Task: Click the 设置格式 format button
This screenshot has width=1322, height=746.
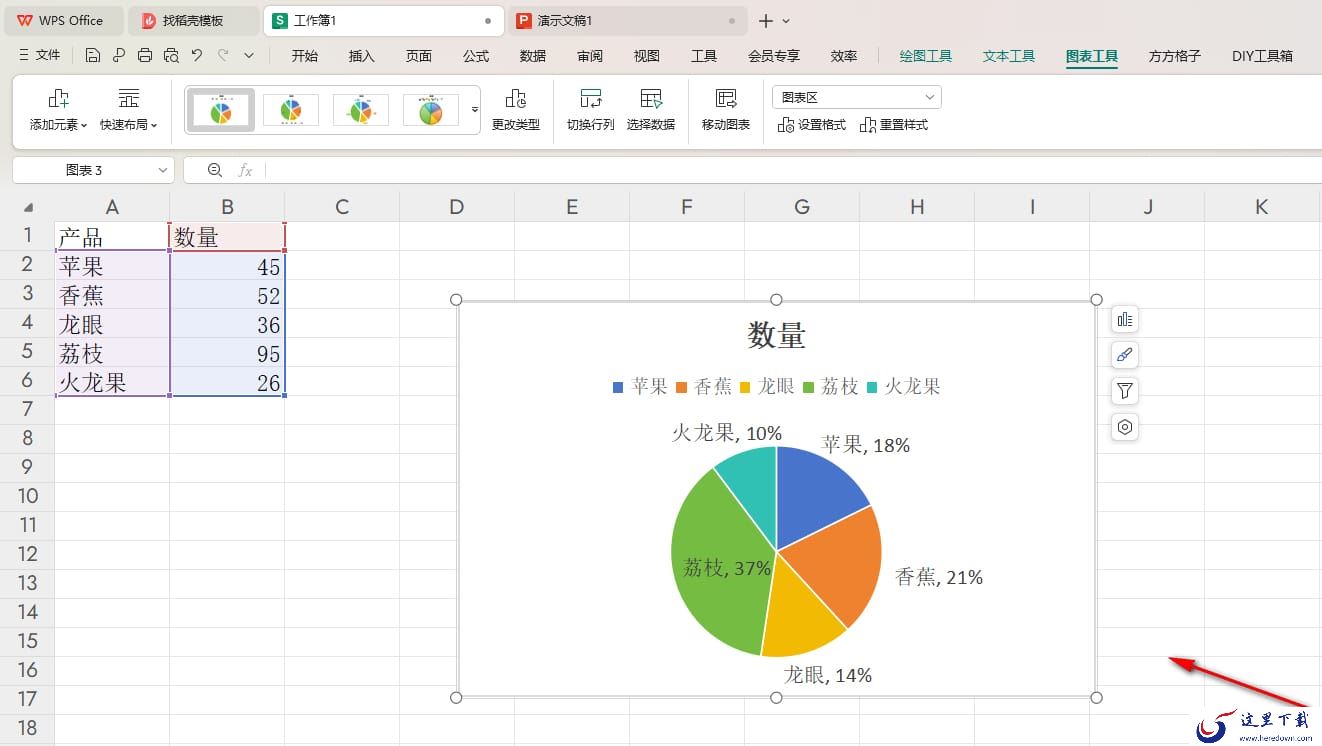Action: pyautogui.click(x=812, y=125)
